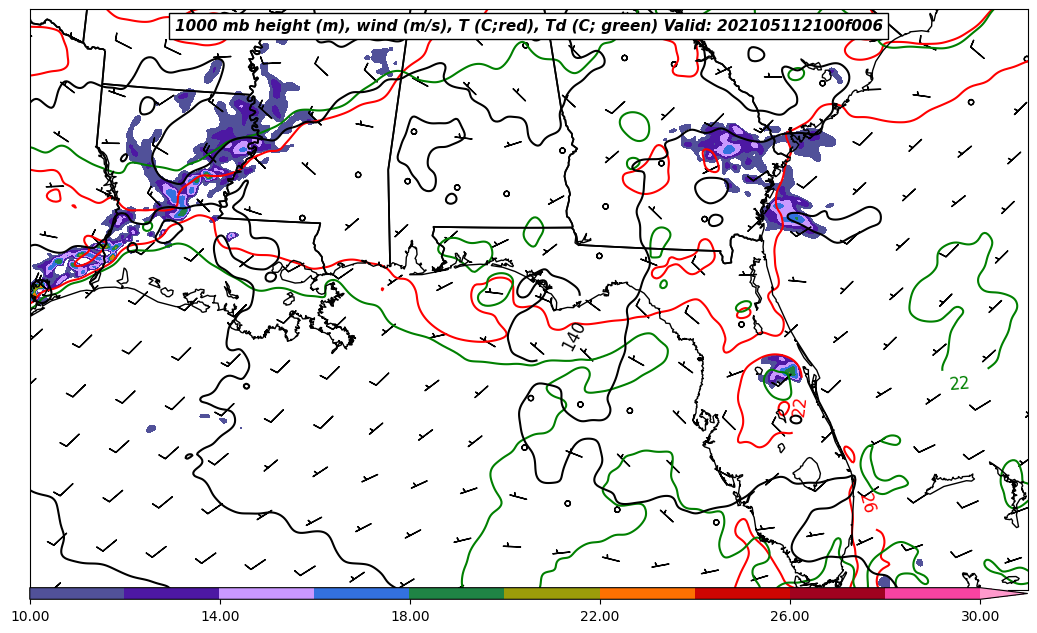
Task: Click the 30.00 colorbar tick label
Action: tap(980, 616)
